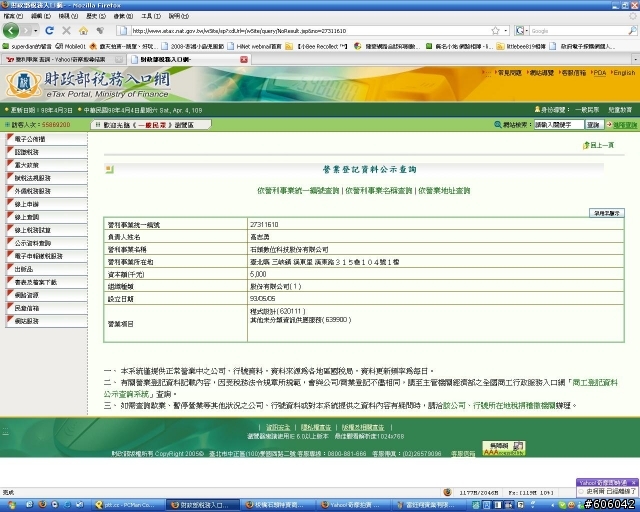Launch Firefox from the quick launch icon
Image resolution: width=640 pixels, height=512 pixels.
pos(42,505)
